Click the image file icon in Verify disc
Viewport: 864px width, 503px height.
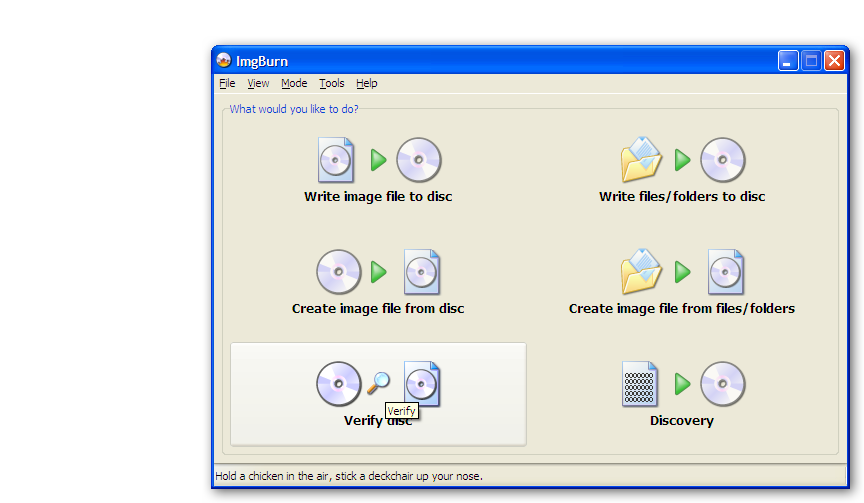[x=422, y=383]
